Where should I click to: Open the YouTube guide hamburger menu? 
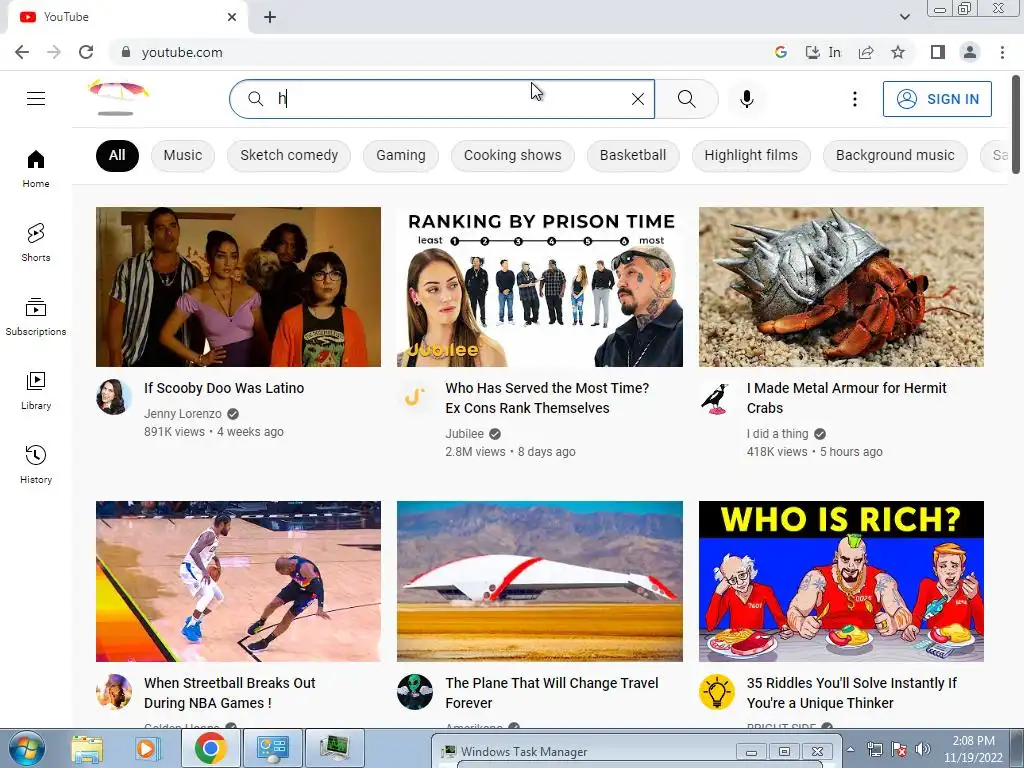click(x=36, y=99)
